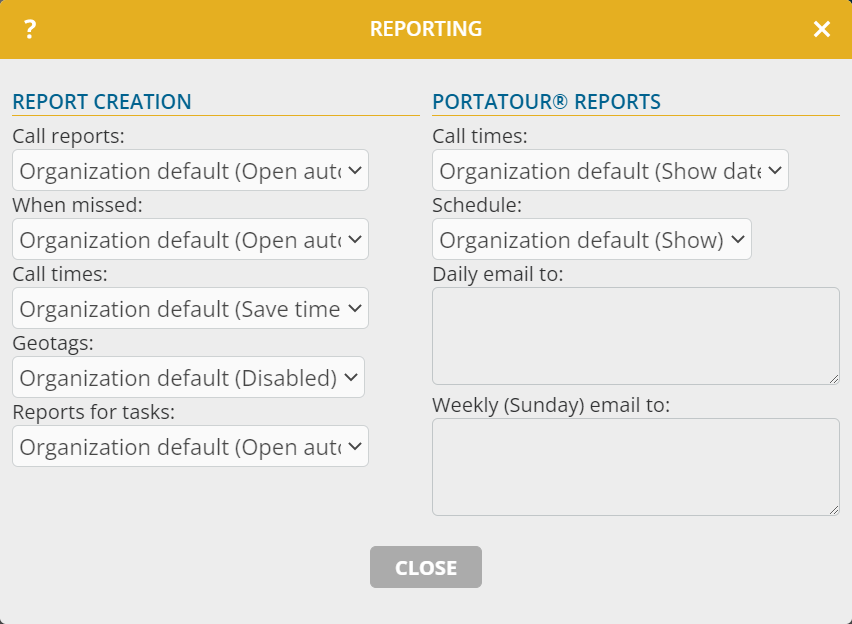This screenshot has height=624, width=852.
Task: Open the Reports for tasks dropdown
Action: [190, 446]
